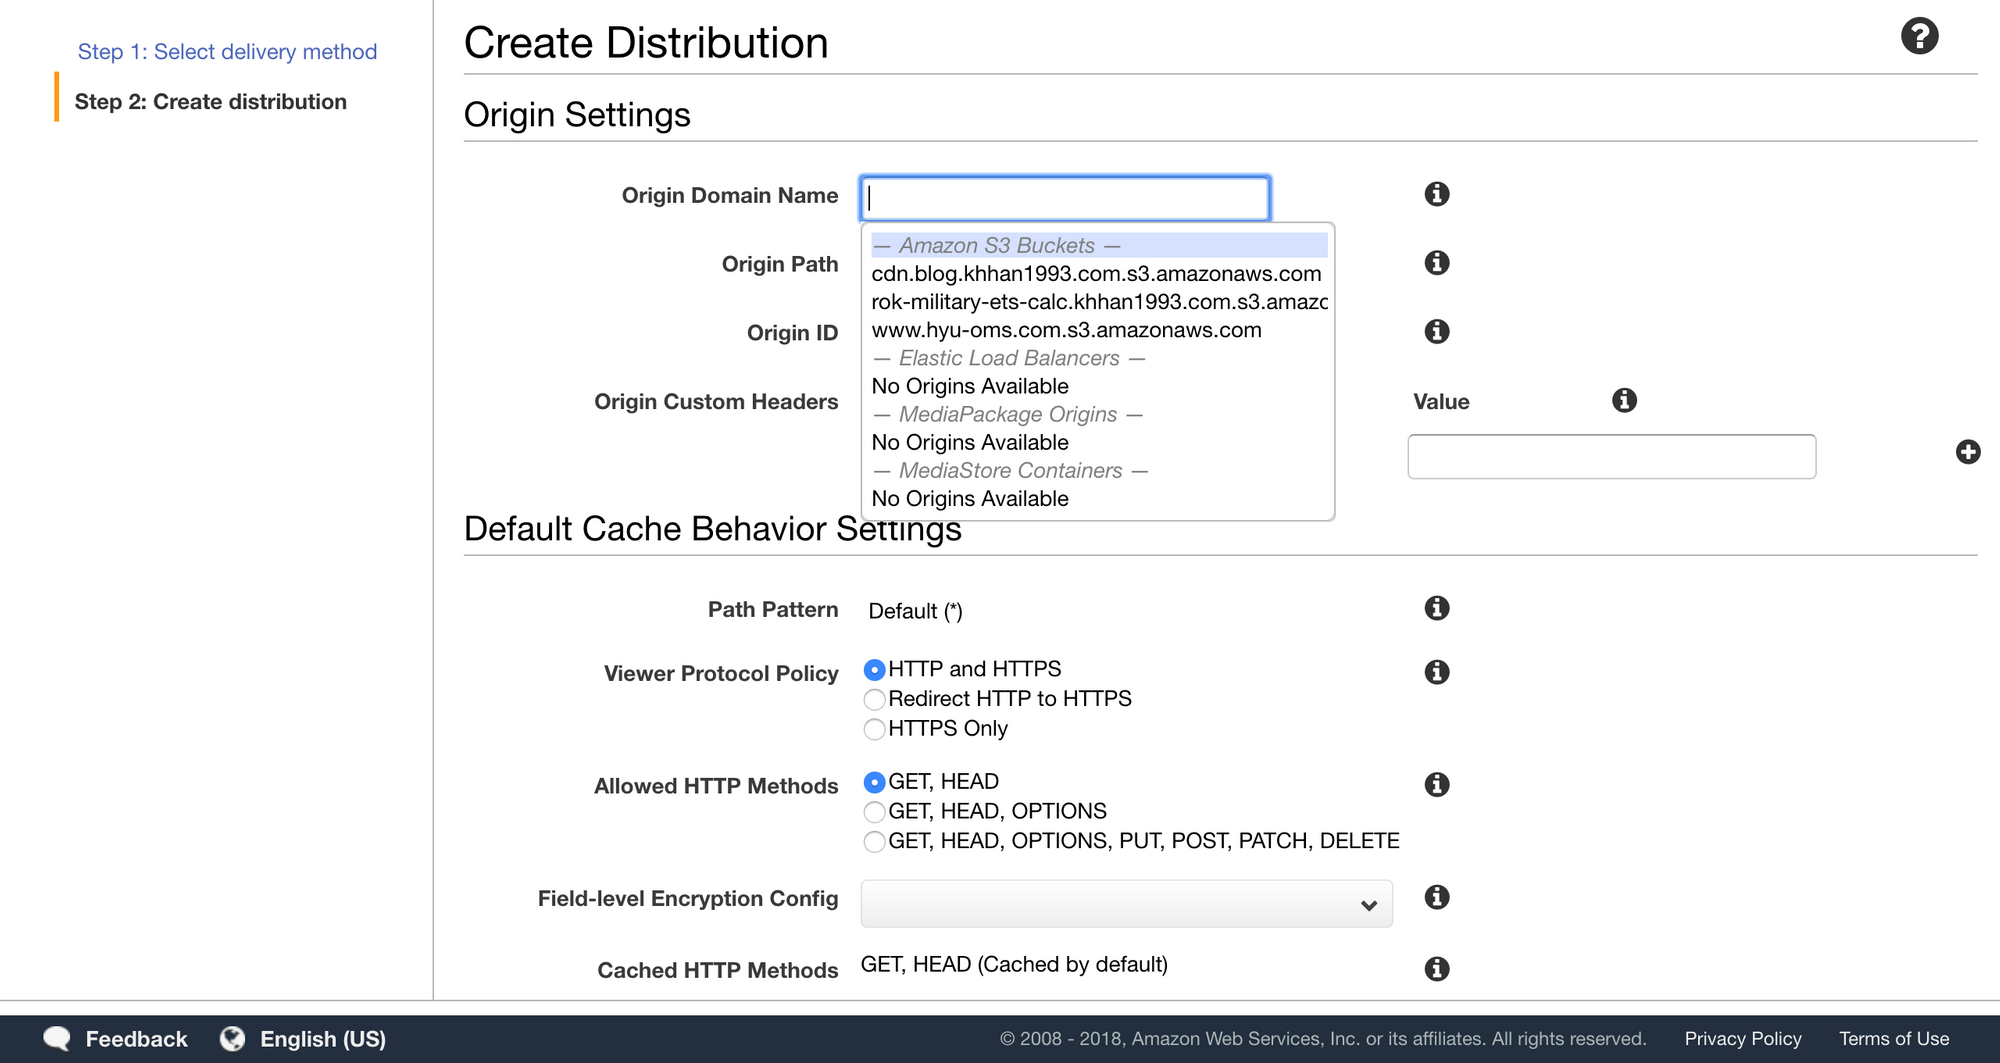The height and width of the screenshot is (1063, 2000).
Task: Click the English (US) language selector
Action: pyautogui.click(x=321, y=1038)
